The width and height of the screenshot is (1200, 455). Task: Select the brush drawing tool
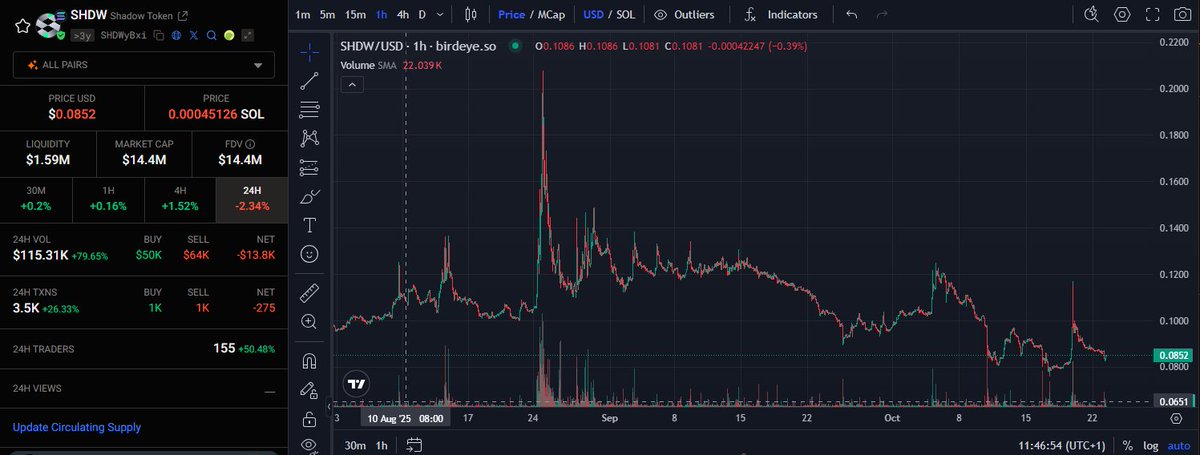[x=309, y=196]
